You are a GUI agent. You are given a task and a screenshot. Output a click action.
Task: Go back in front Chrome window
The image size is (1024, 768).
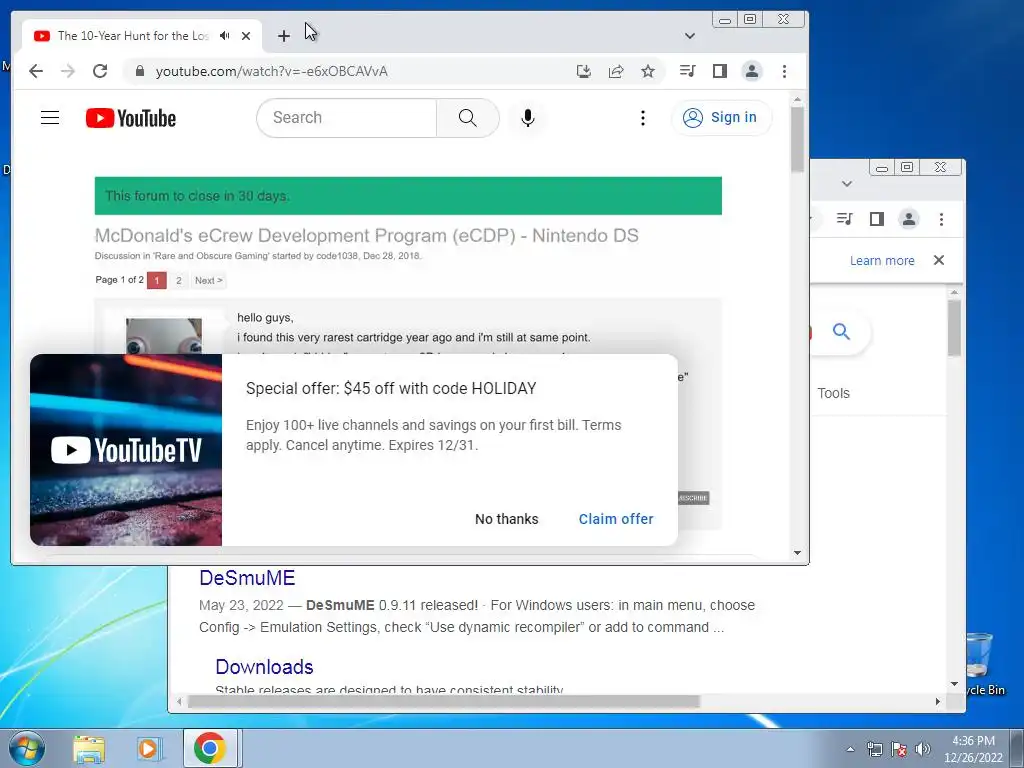click(36, 71)
